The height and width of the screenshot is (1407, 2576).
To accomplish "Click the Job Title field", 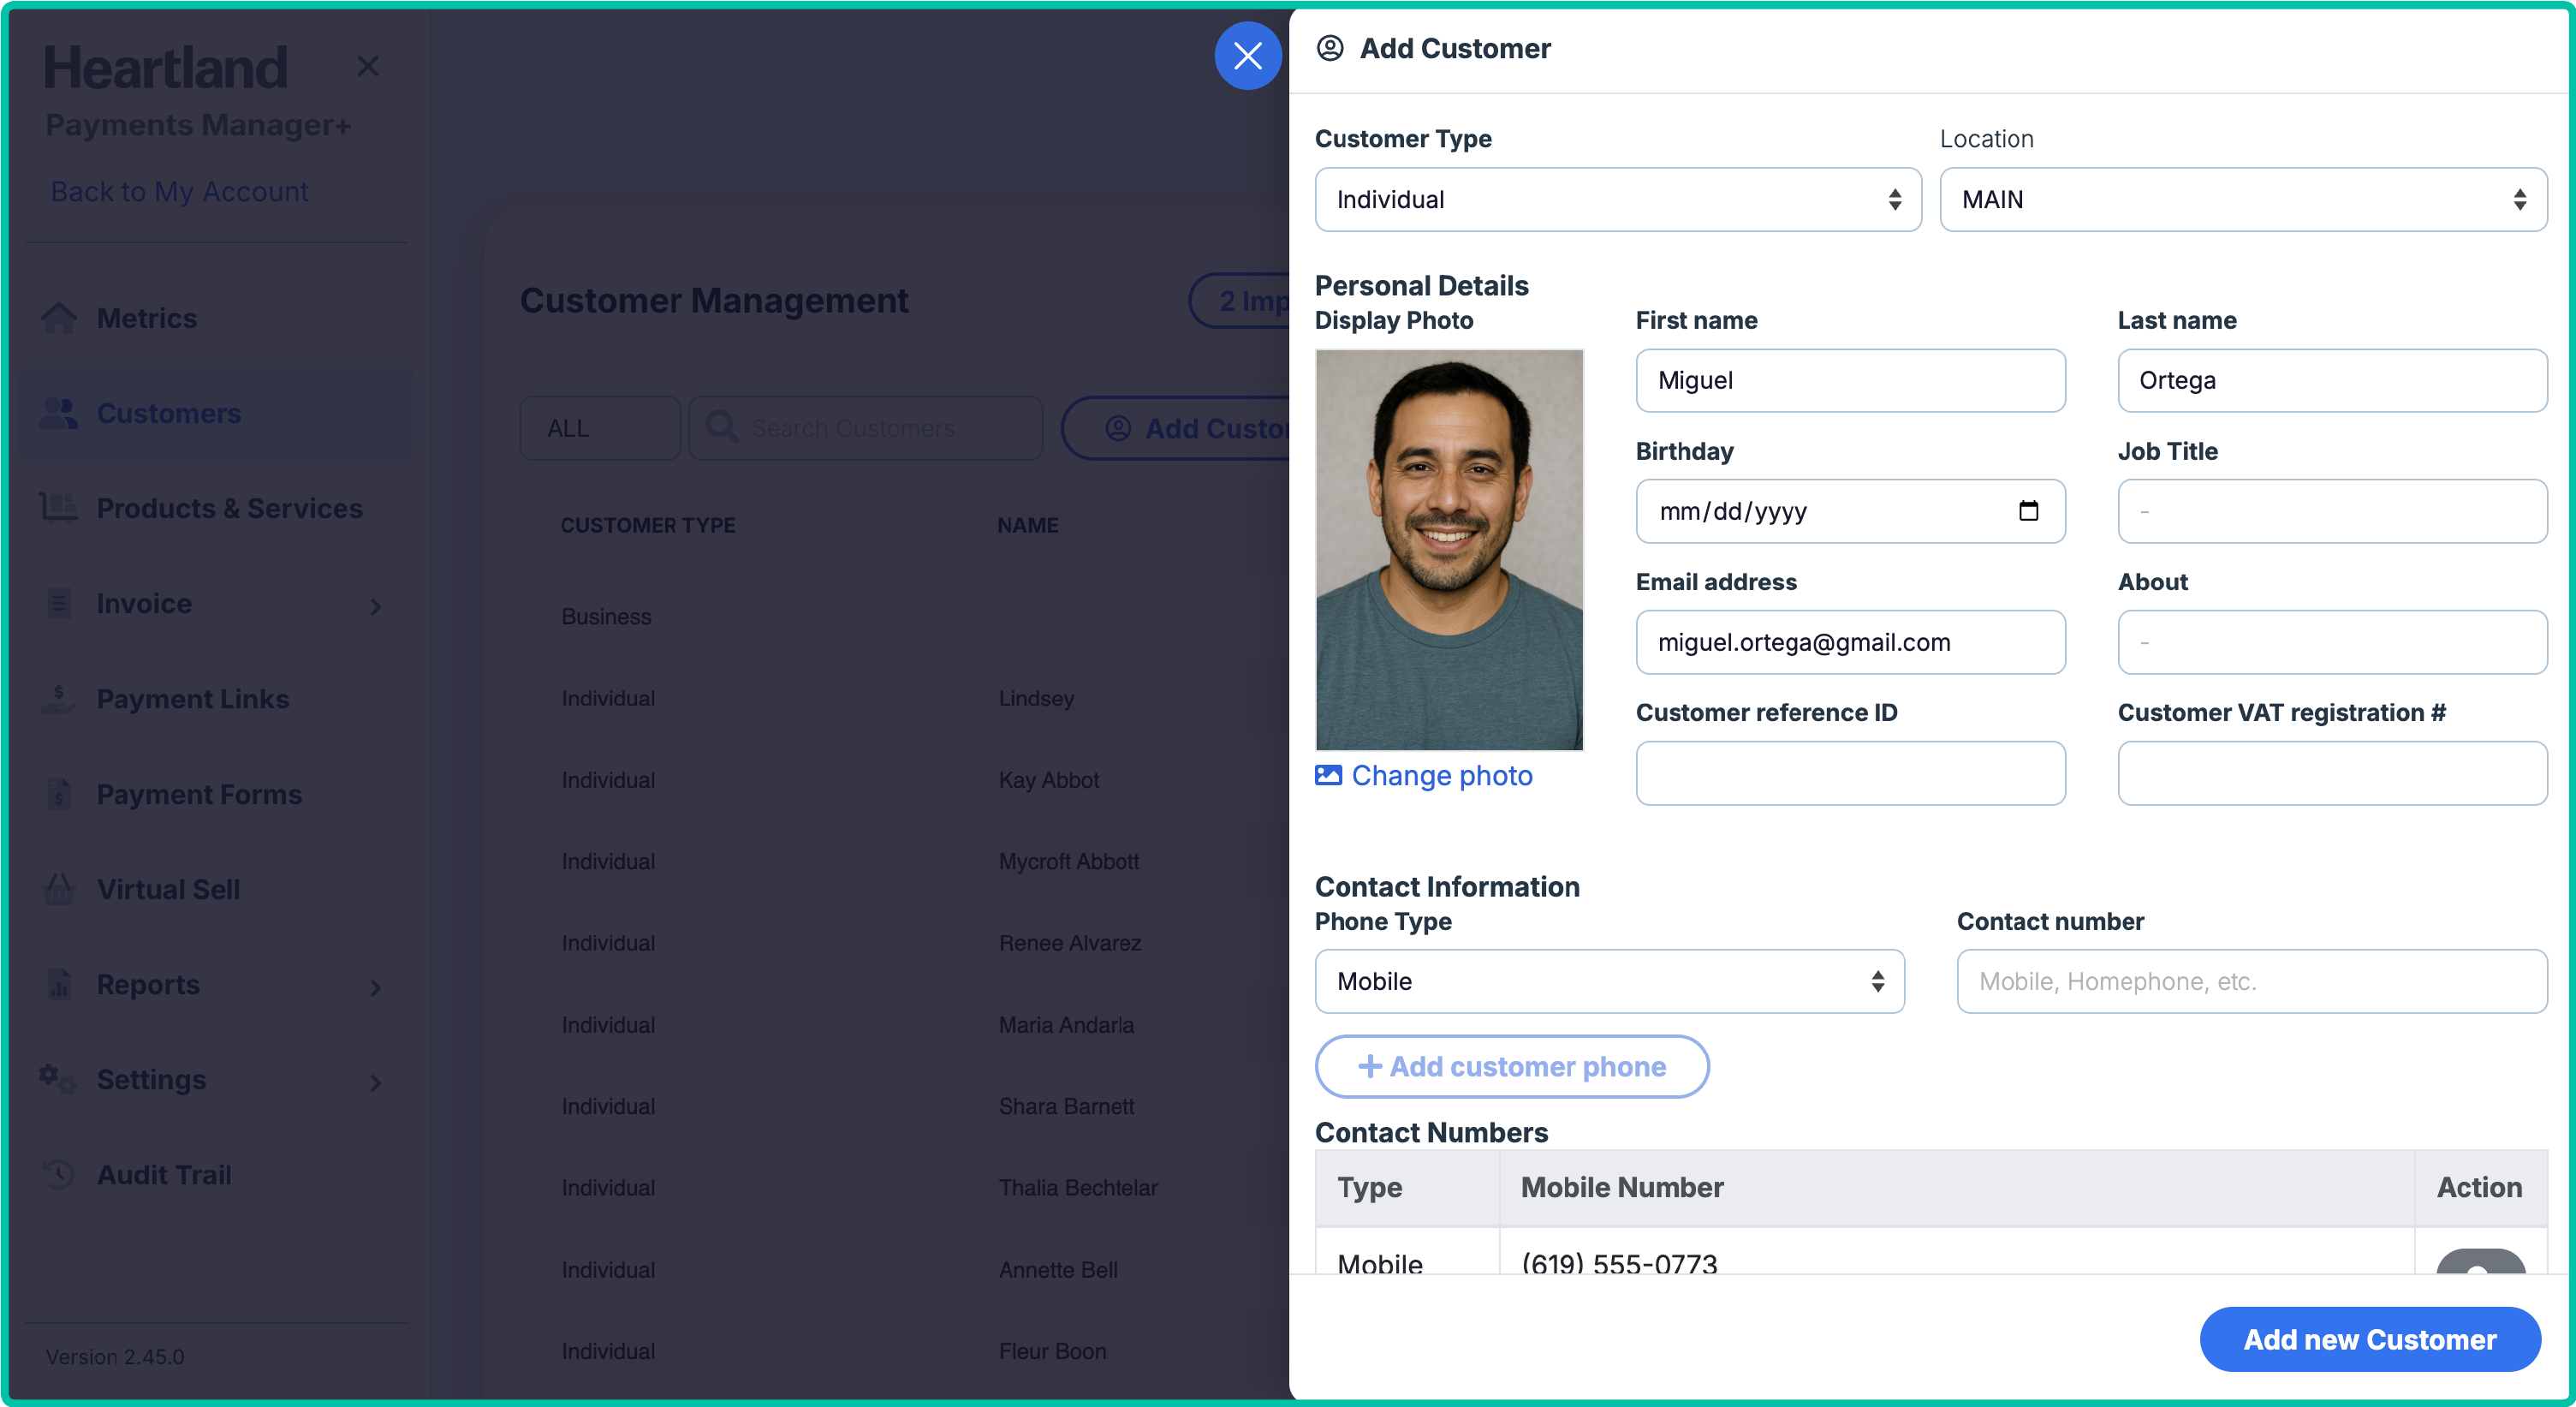I will (2331, 511).
